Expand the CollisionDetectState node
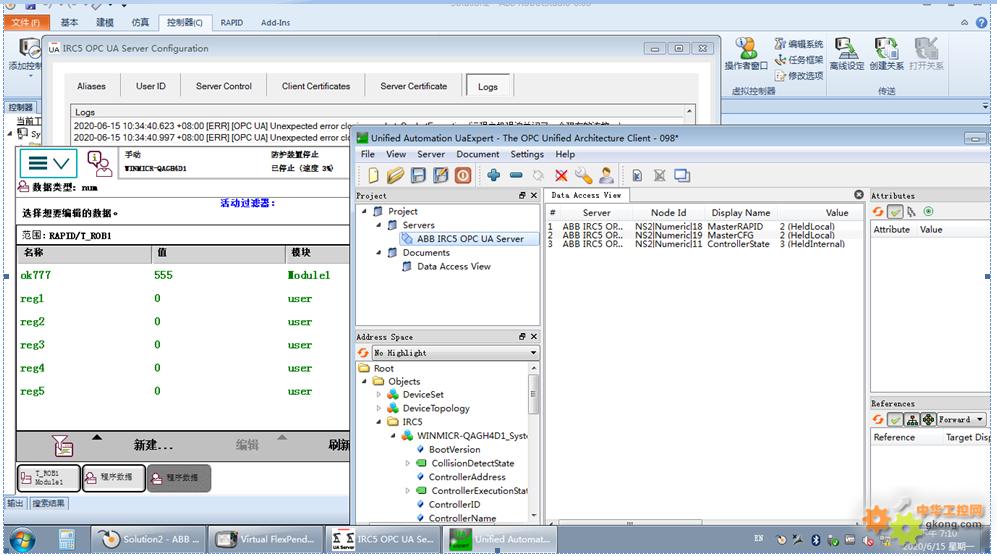This screenshot has width=997, height=556. [408, 463]
